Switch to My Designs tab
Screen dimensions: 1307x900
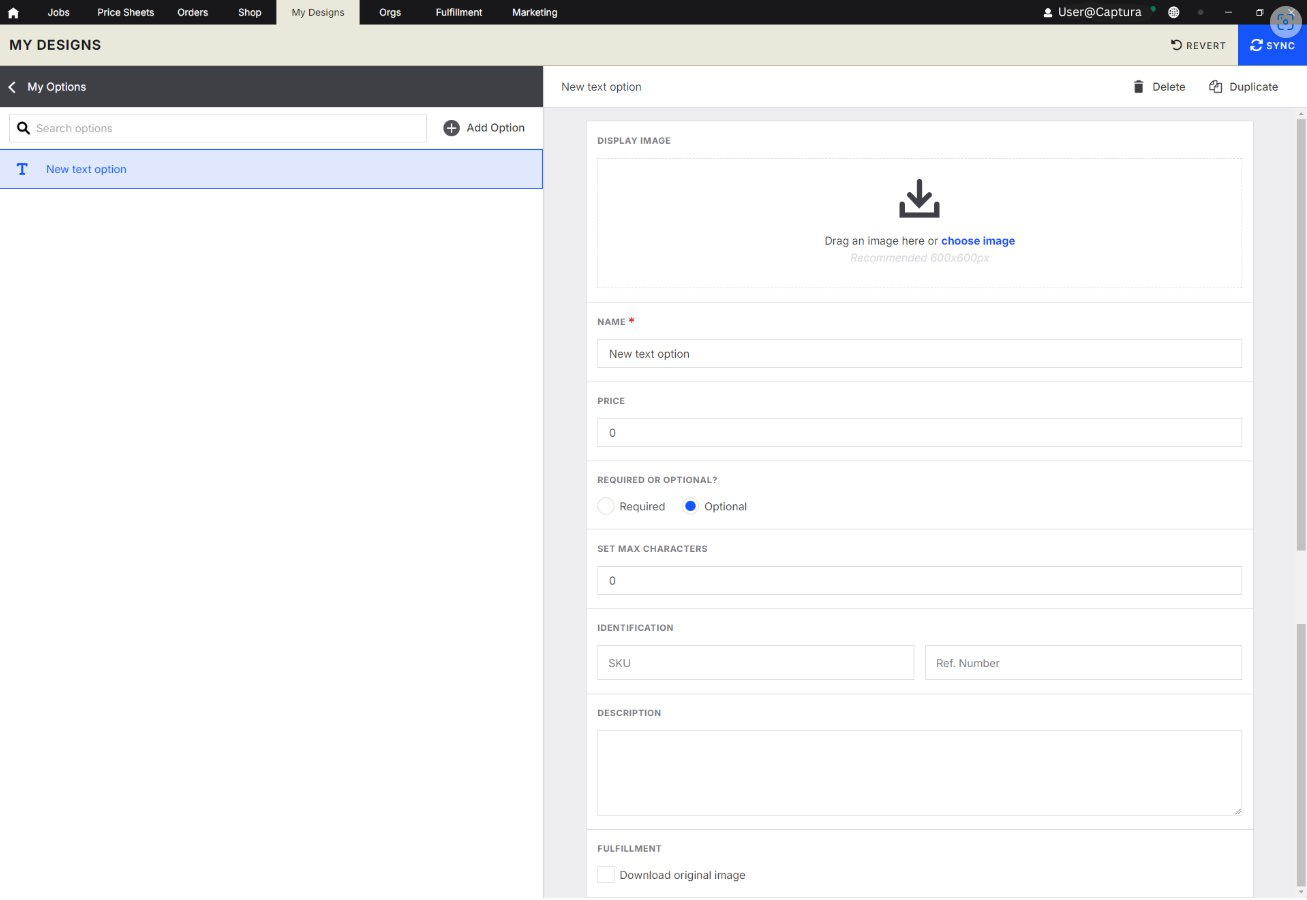point(318,13)
